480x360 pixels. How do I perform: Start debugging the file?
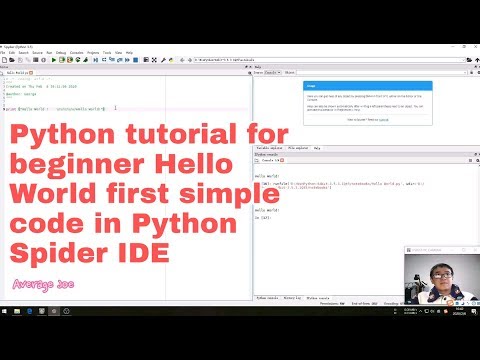96,60
